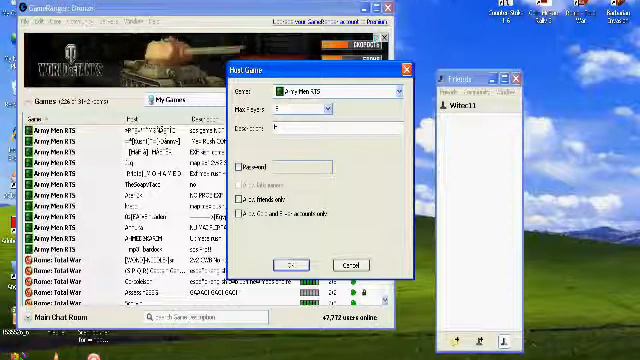This screenshot has height=360, width=640.
Task: Open the Window menu in Friends window
Action: (x=506, y=92)
